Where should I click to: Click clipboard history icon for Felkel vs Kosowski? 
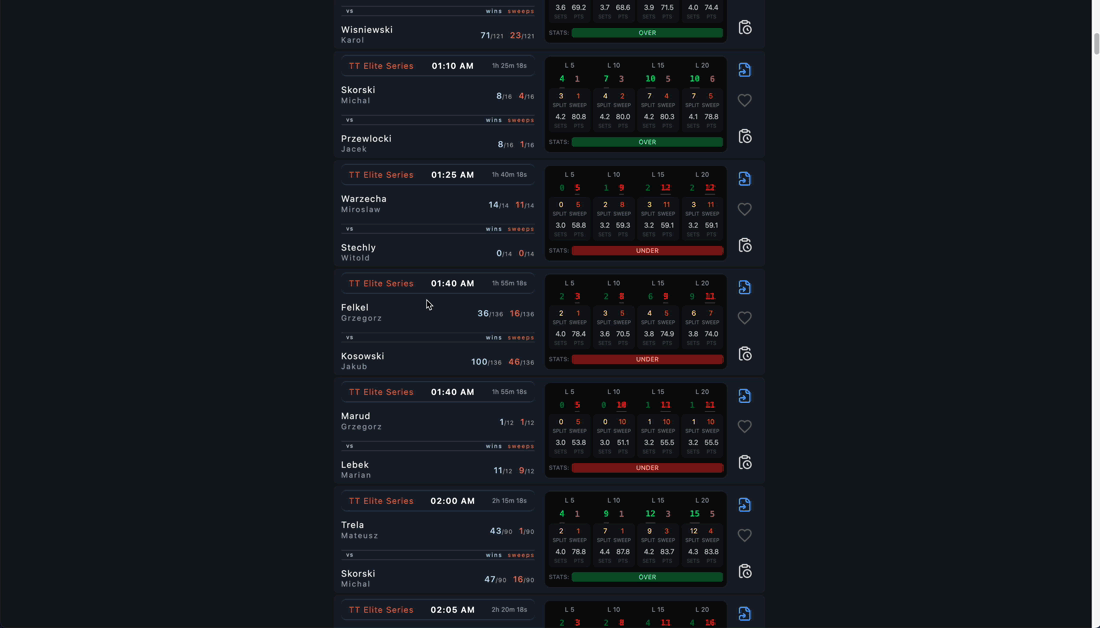tap(745, 354)
